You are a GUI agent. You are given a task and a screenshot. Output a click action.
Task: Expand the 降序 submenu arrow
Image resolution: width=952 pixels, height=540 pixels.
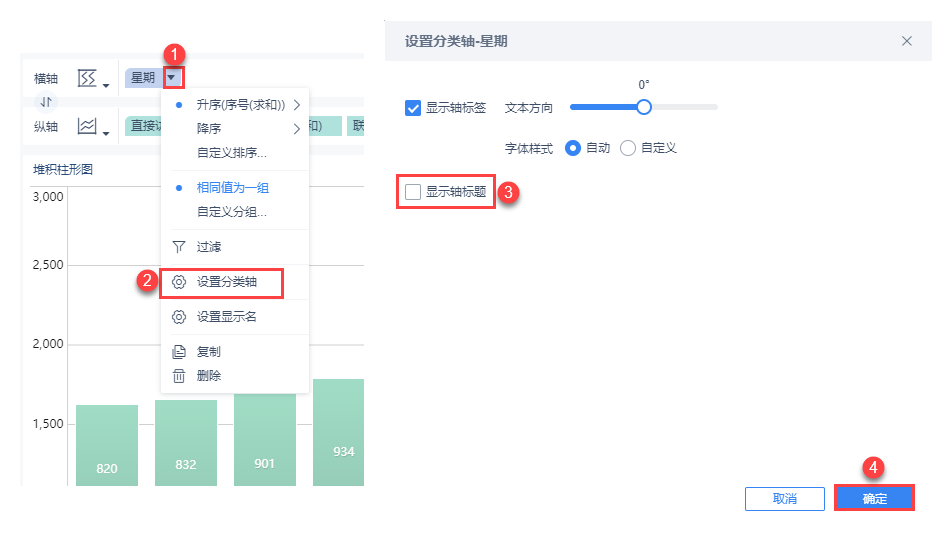pyautogui.click(x=297, y=129)
